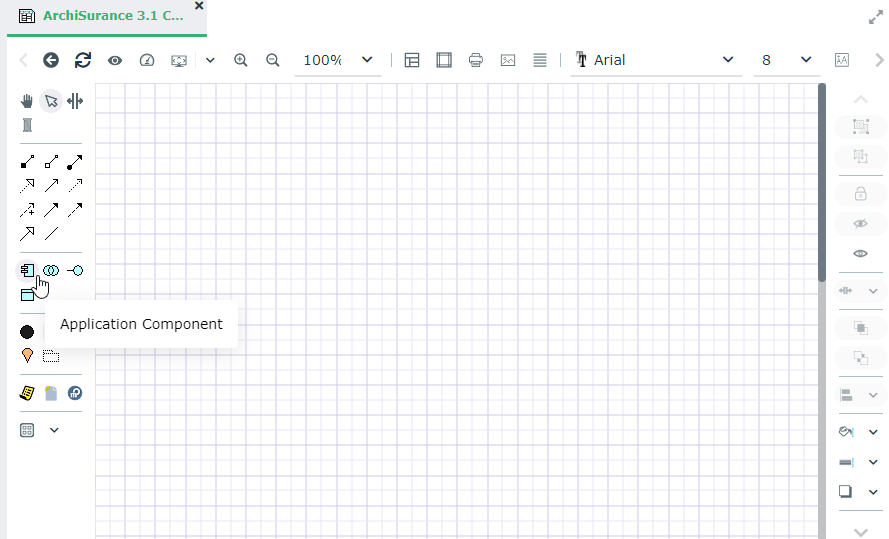Select the Application Interface element icon

coord(75,271)
